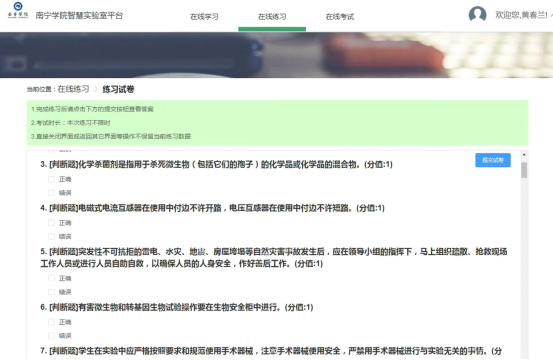Click the breadcrumb chevron separator

[96, 89]
